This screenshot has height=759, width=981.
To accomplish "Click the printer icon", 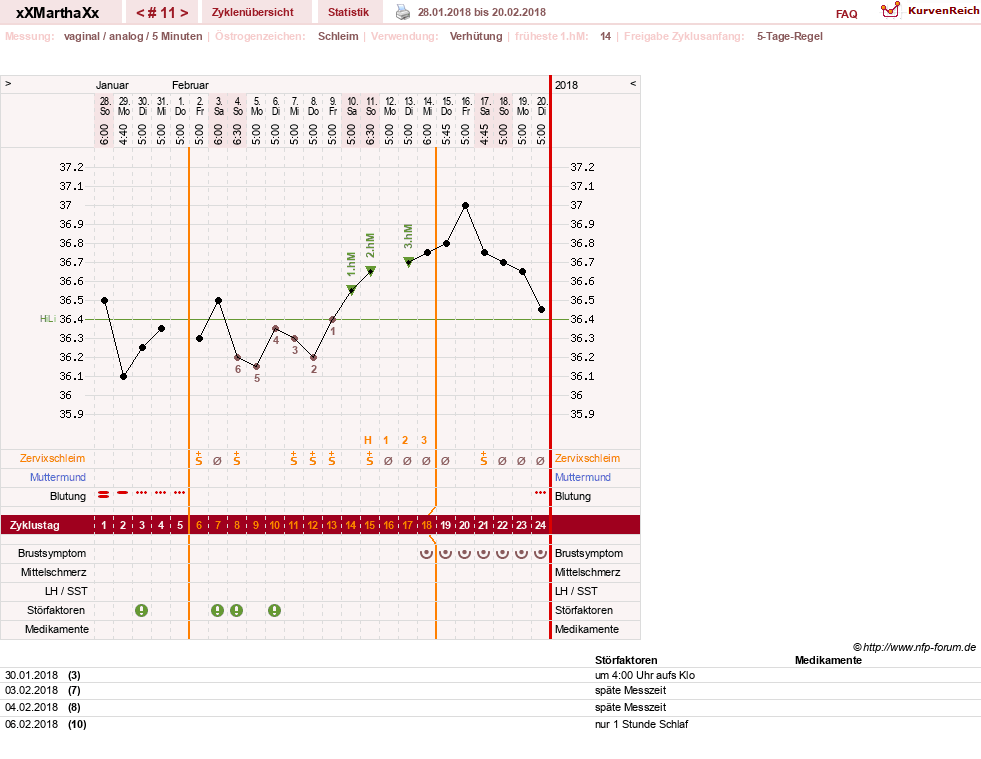I will [403, 13].
